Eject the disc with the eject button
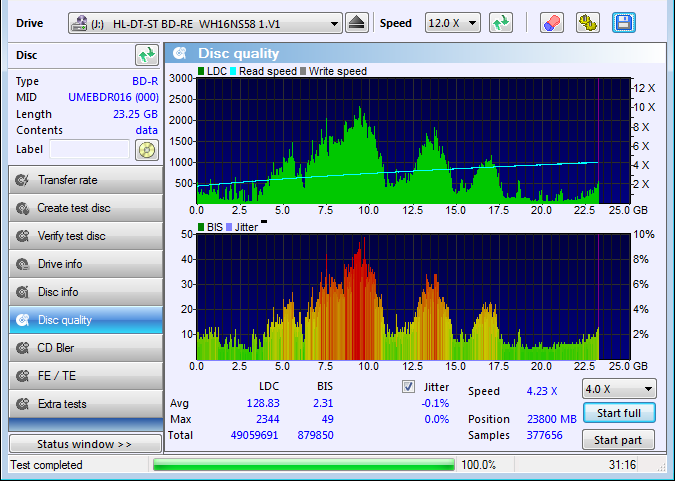 [x=357, y=23]
